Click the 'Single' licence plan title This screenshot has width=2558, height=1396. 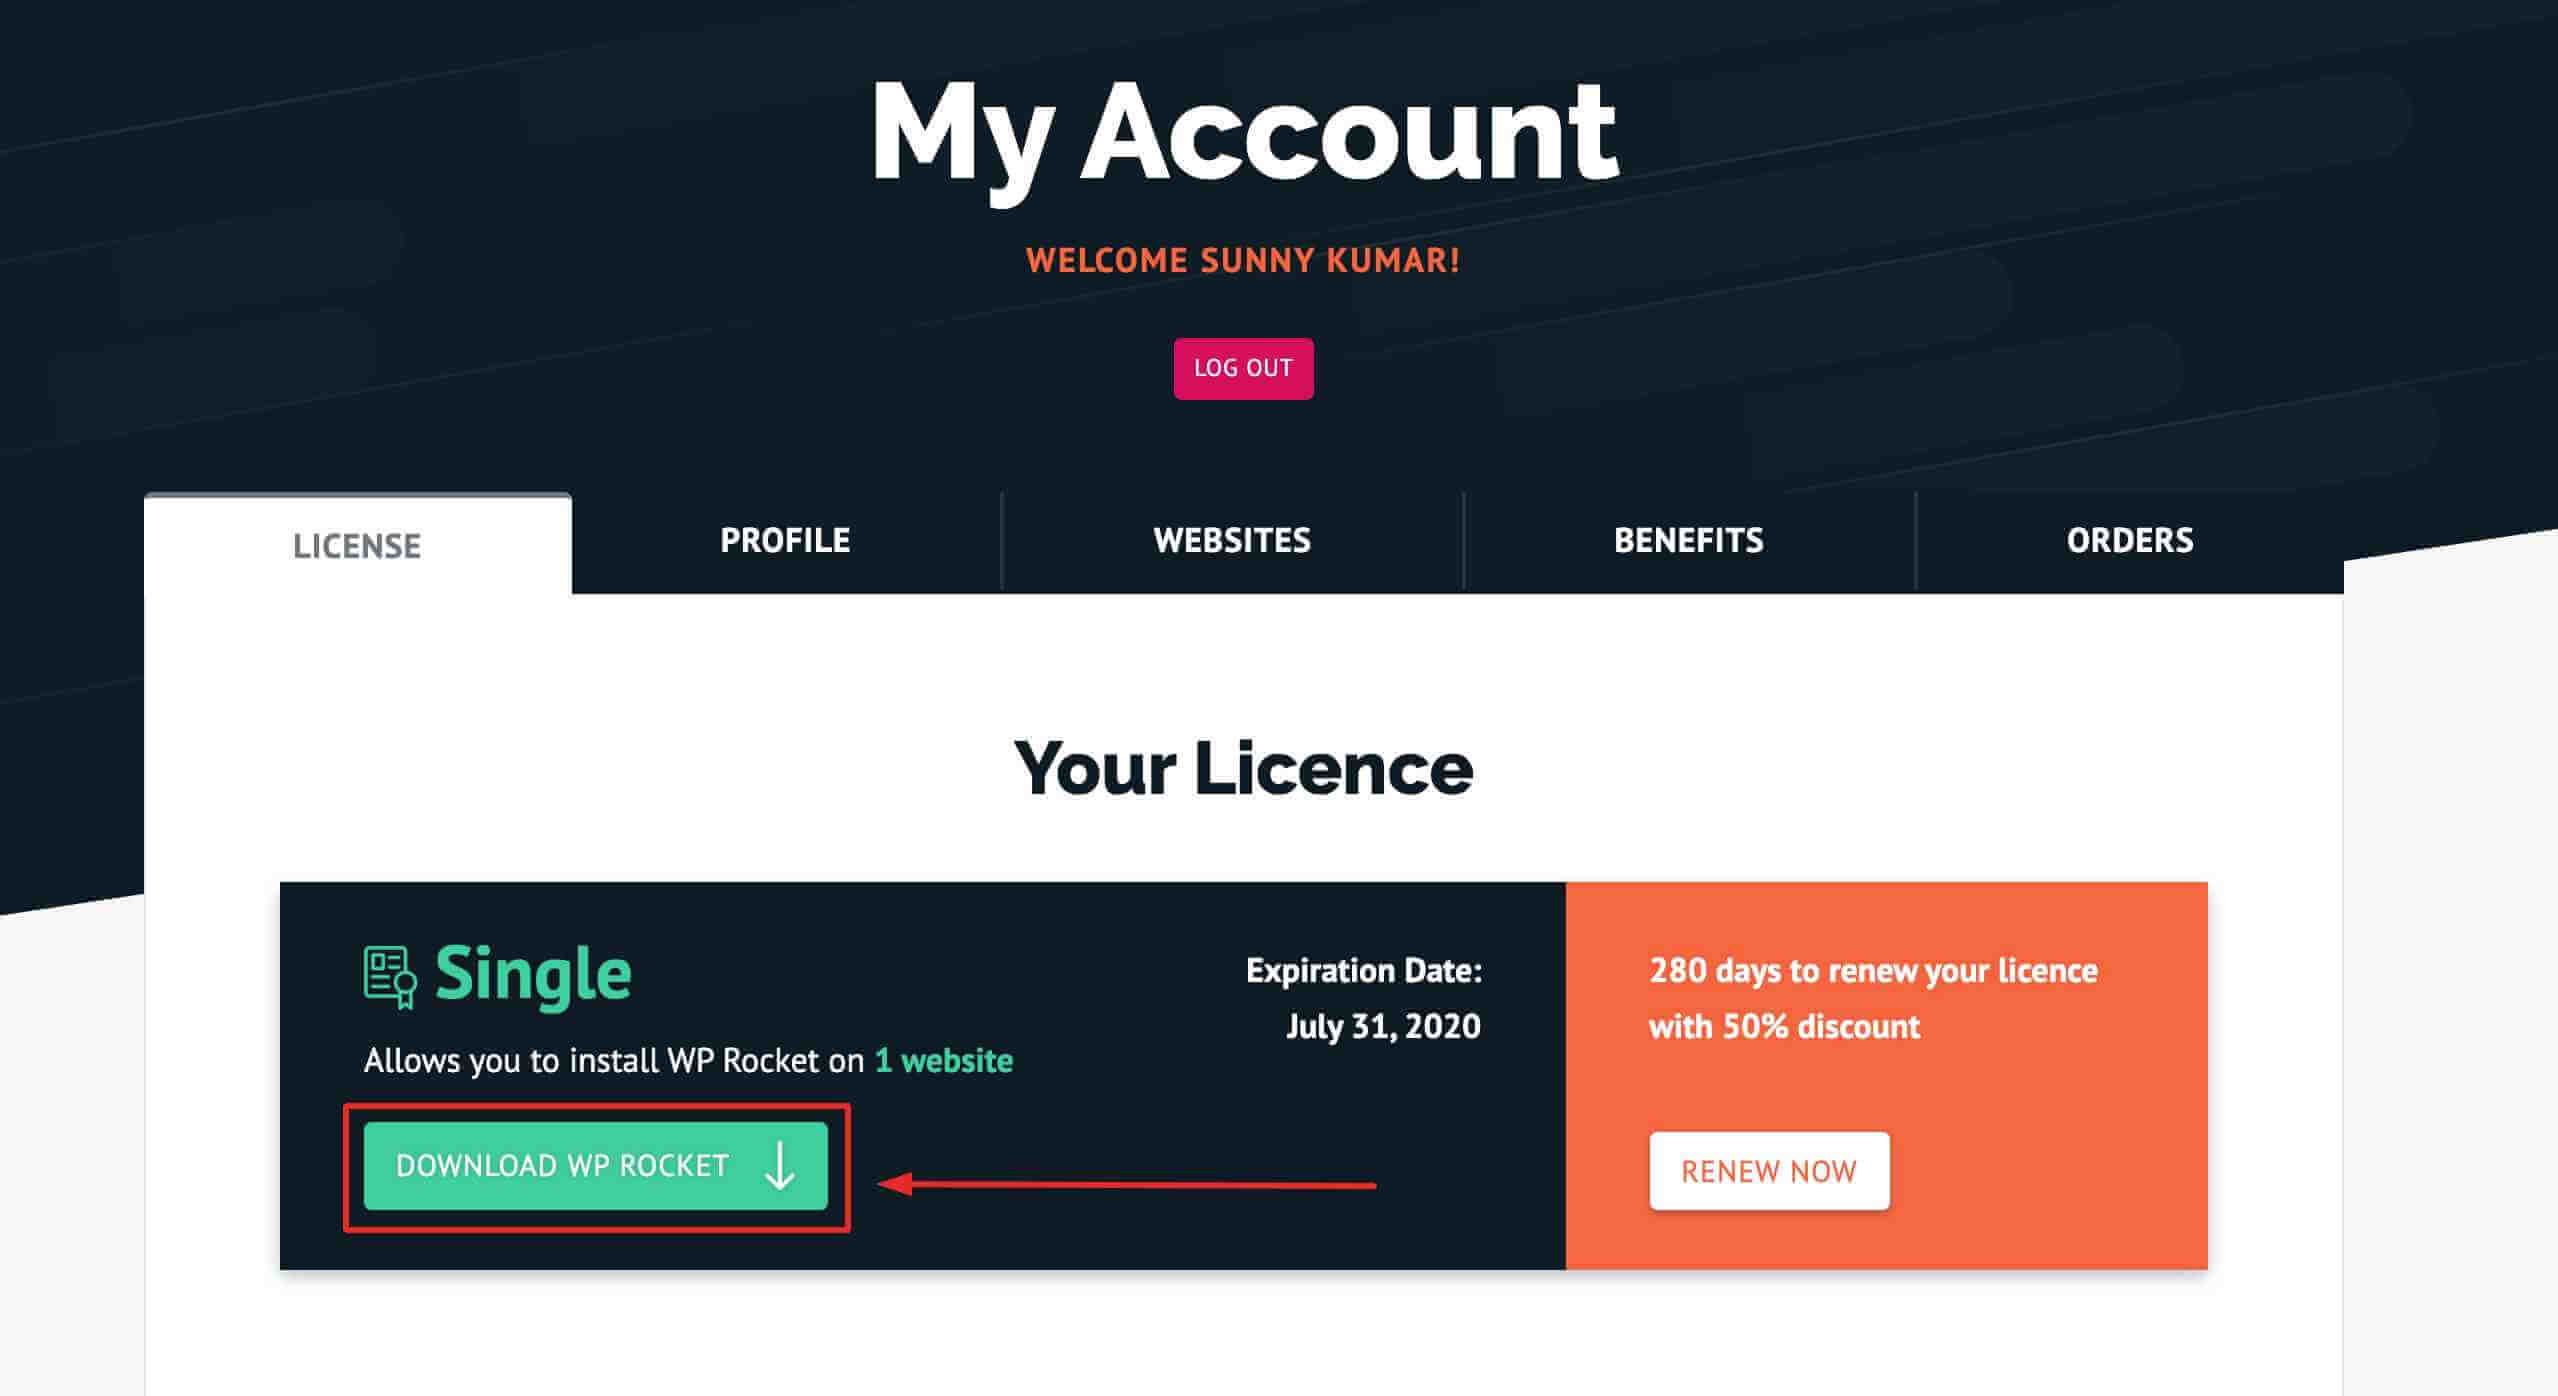click(533, 975)
